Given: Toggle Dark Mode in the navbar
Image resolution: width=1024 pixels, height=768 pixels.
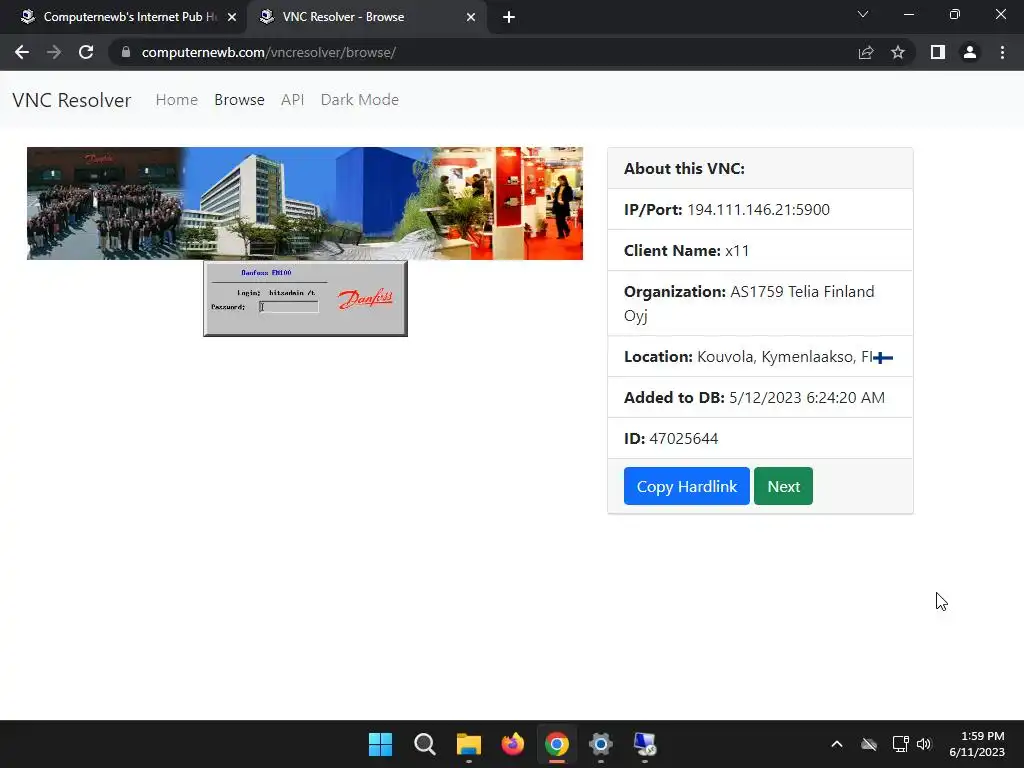Looking at the screenshot, I should [359, 100].
